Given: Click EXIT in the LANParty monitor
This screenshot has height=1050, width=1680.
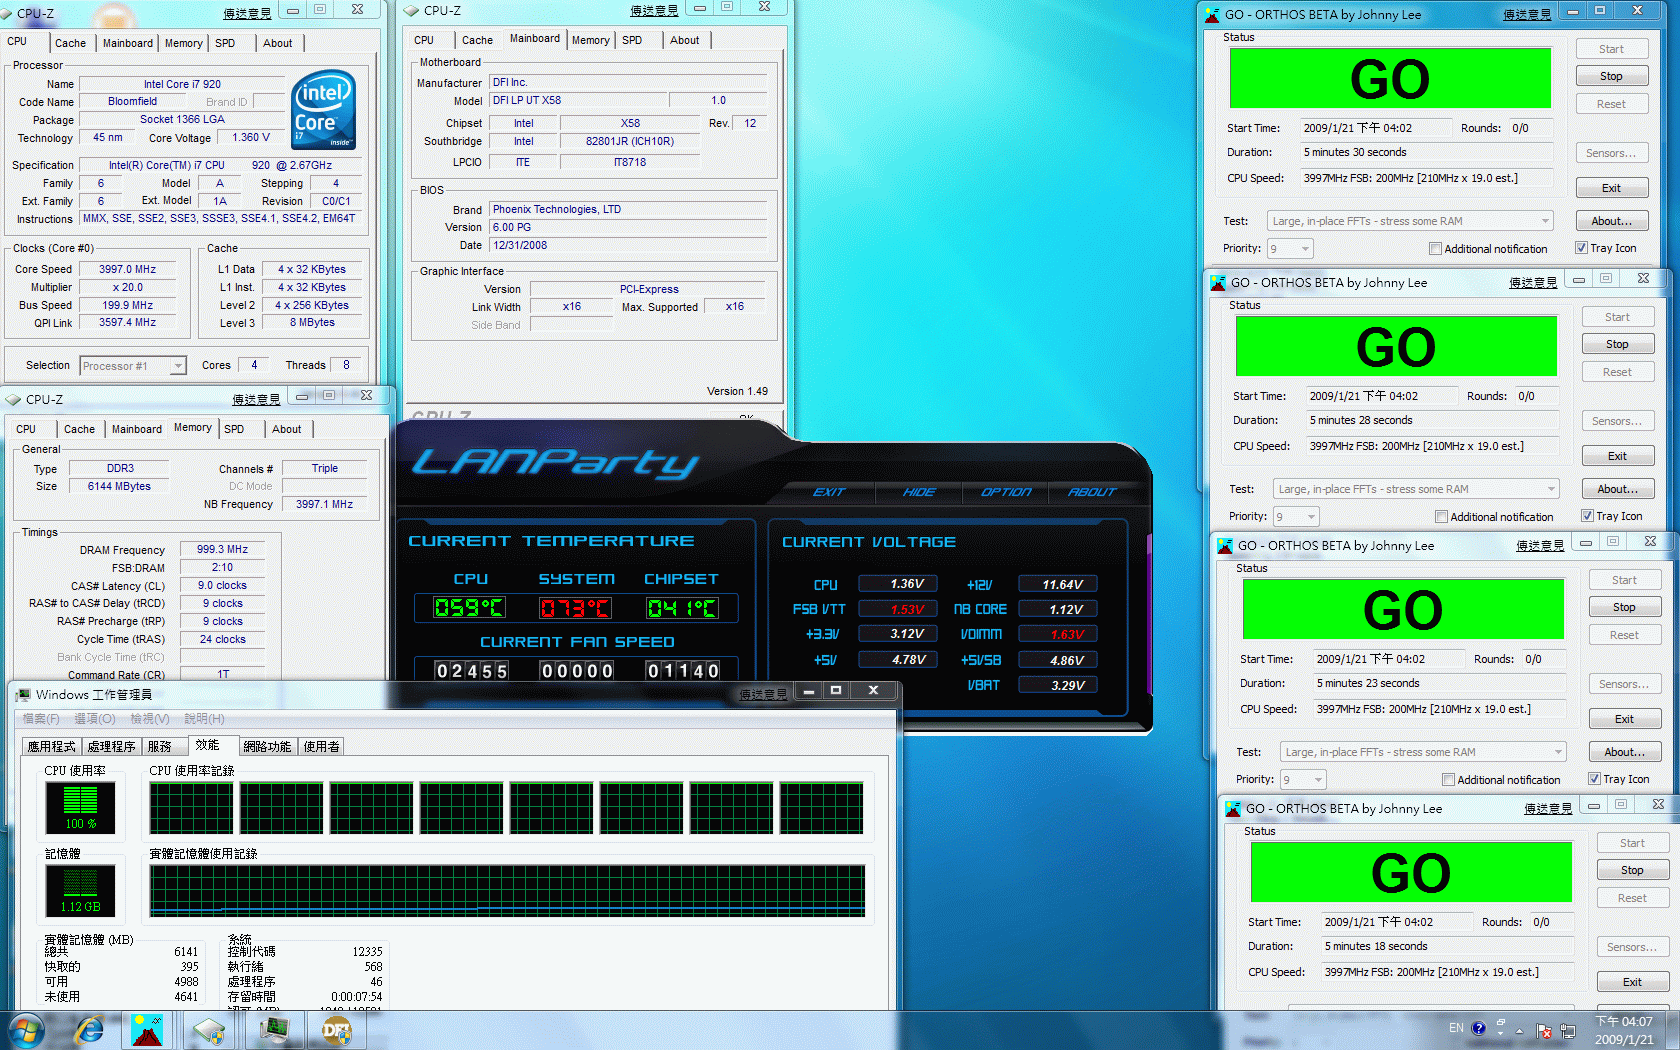Looking at the screenshot, I should pos(829,492).
